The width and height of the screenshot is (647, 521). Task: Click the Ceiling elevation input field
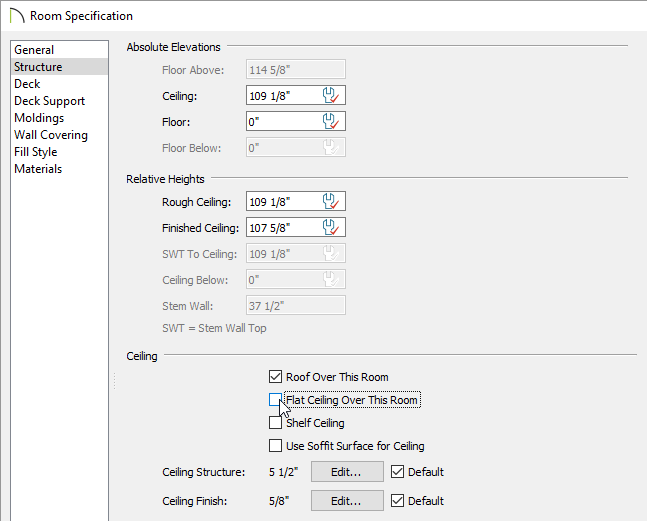(295, 95)
